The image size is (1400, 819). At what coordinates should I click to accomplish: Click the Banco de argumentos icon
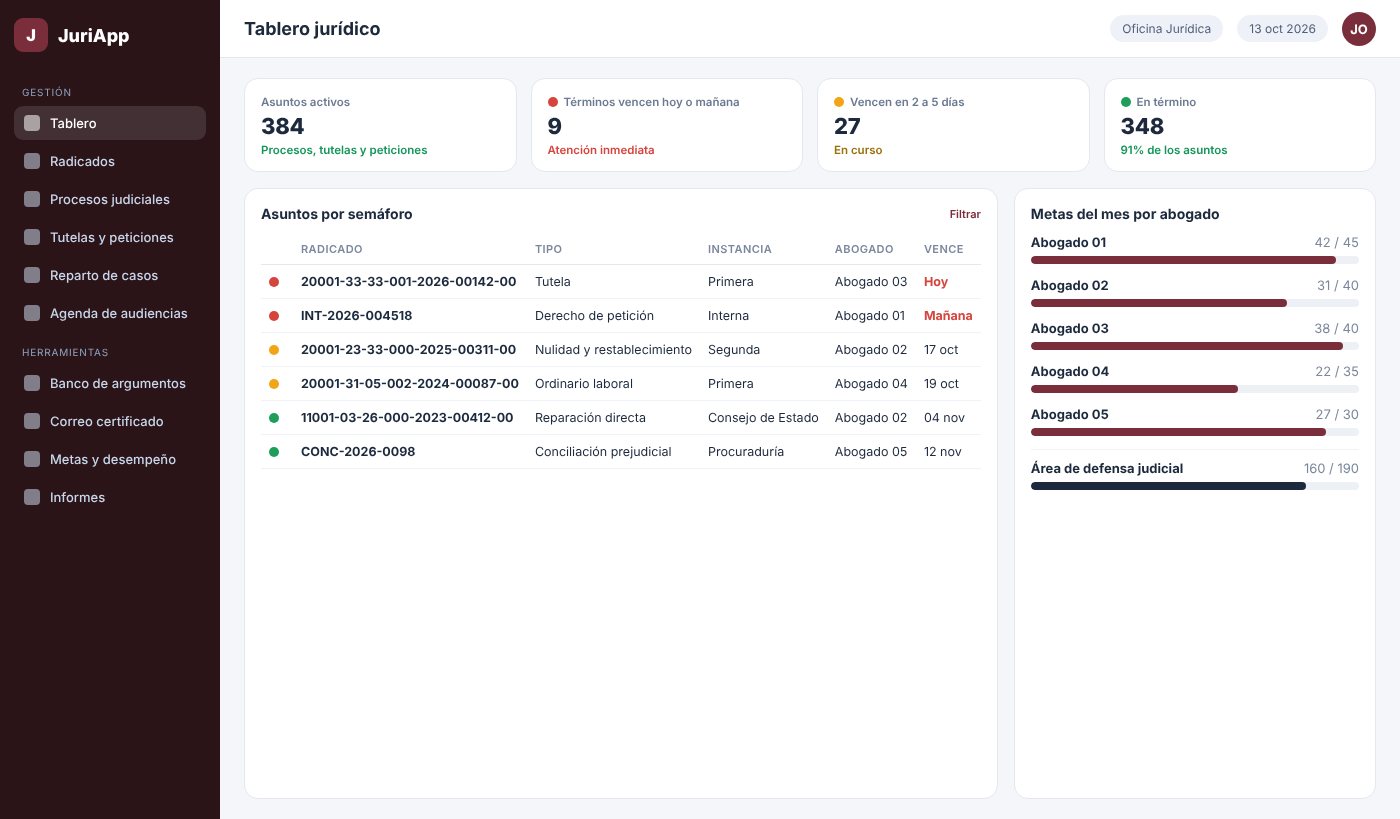pyautogui.click(x=32, y=383)
